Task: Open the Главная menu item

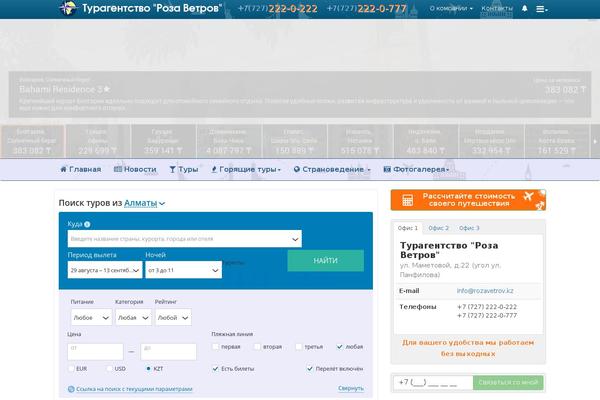Action: coord(81,169)
